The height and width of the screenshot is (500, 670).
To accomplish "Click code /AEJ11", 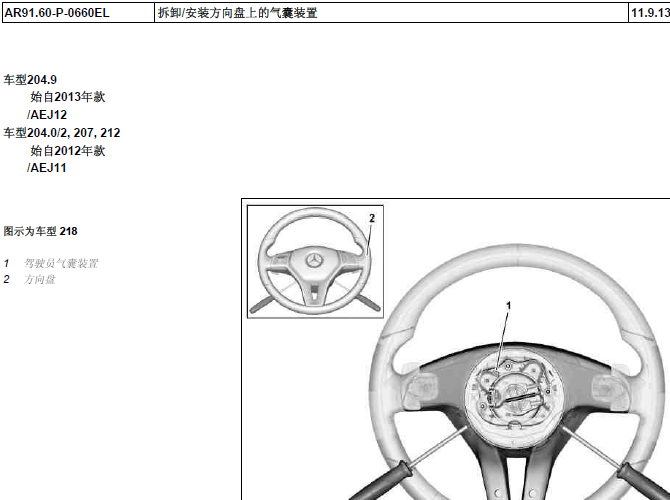I will [47, 168].
